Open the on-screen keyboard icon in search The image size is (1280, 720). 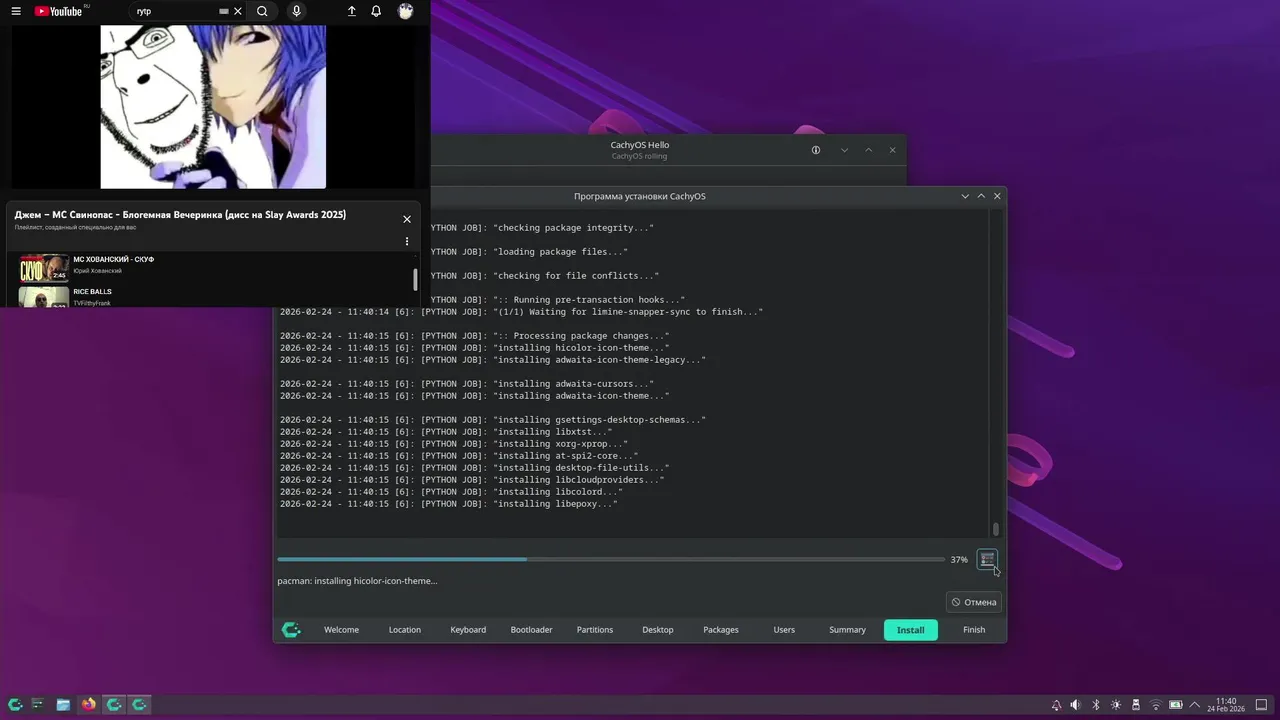(224, 11)
